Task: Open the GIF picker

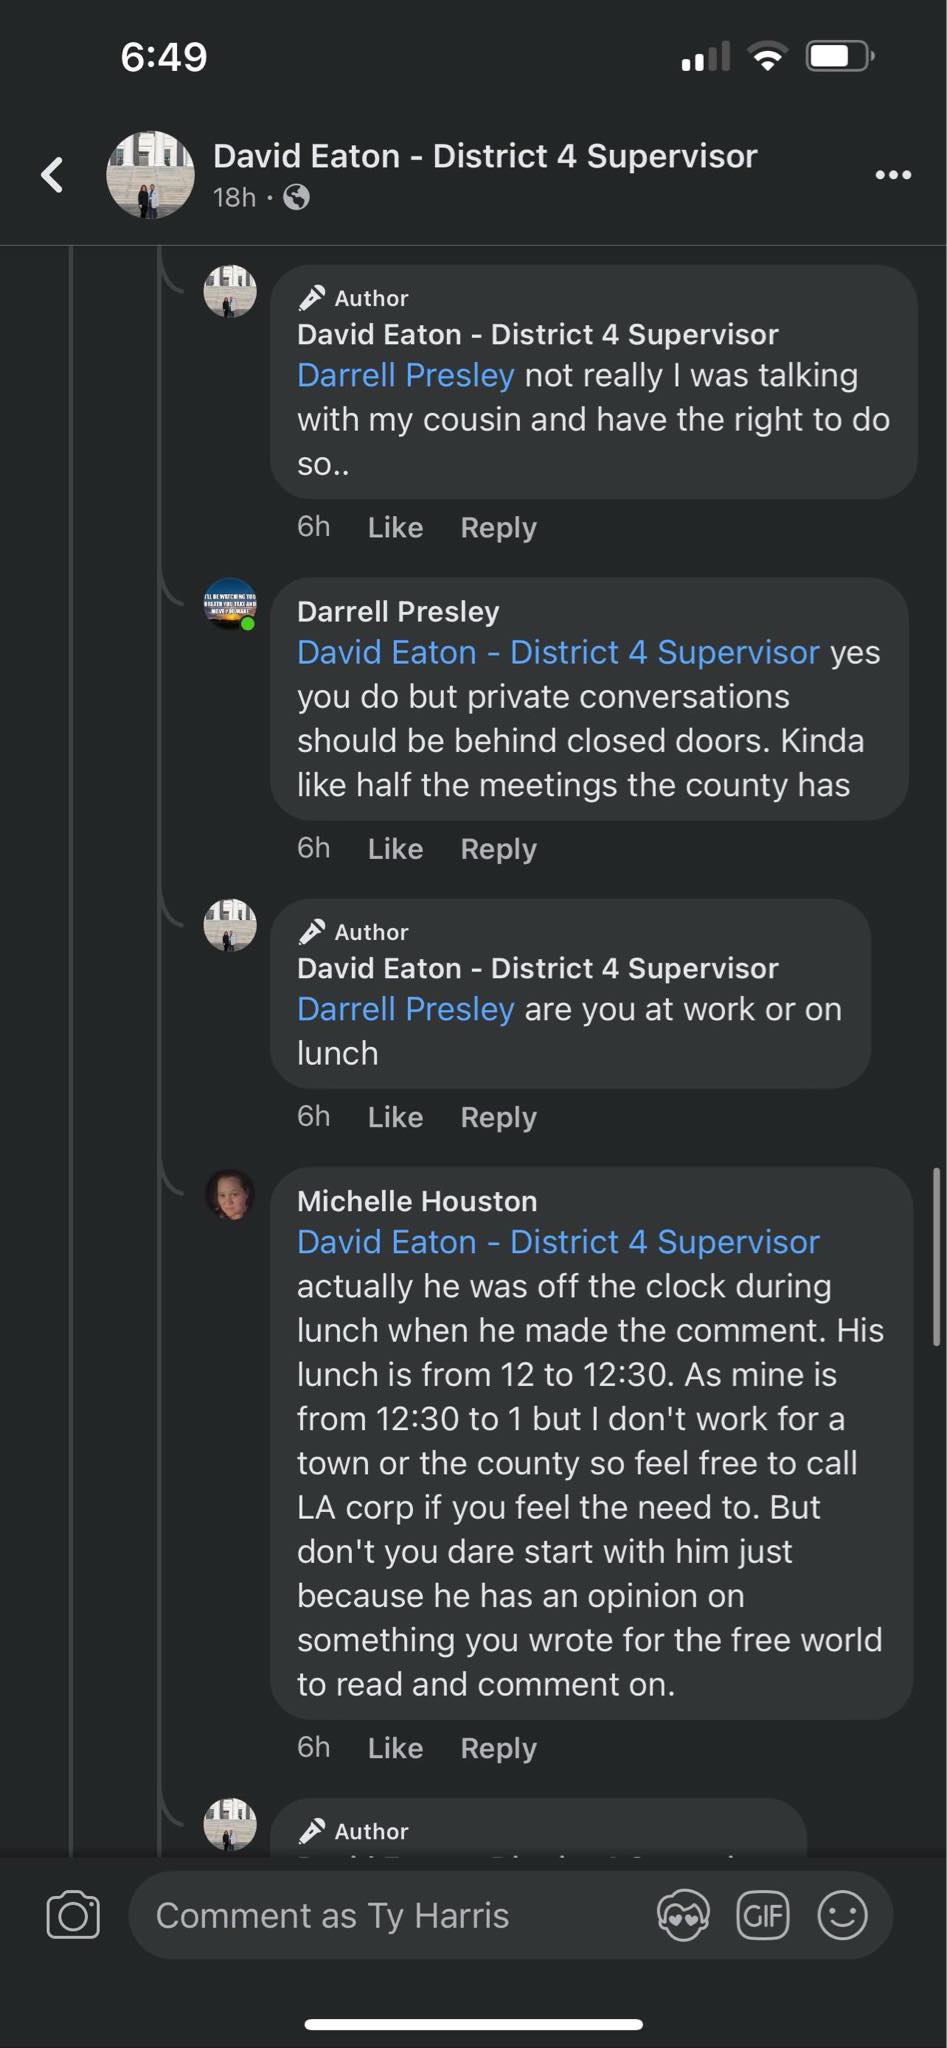Action: [762, 1915]
